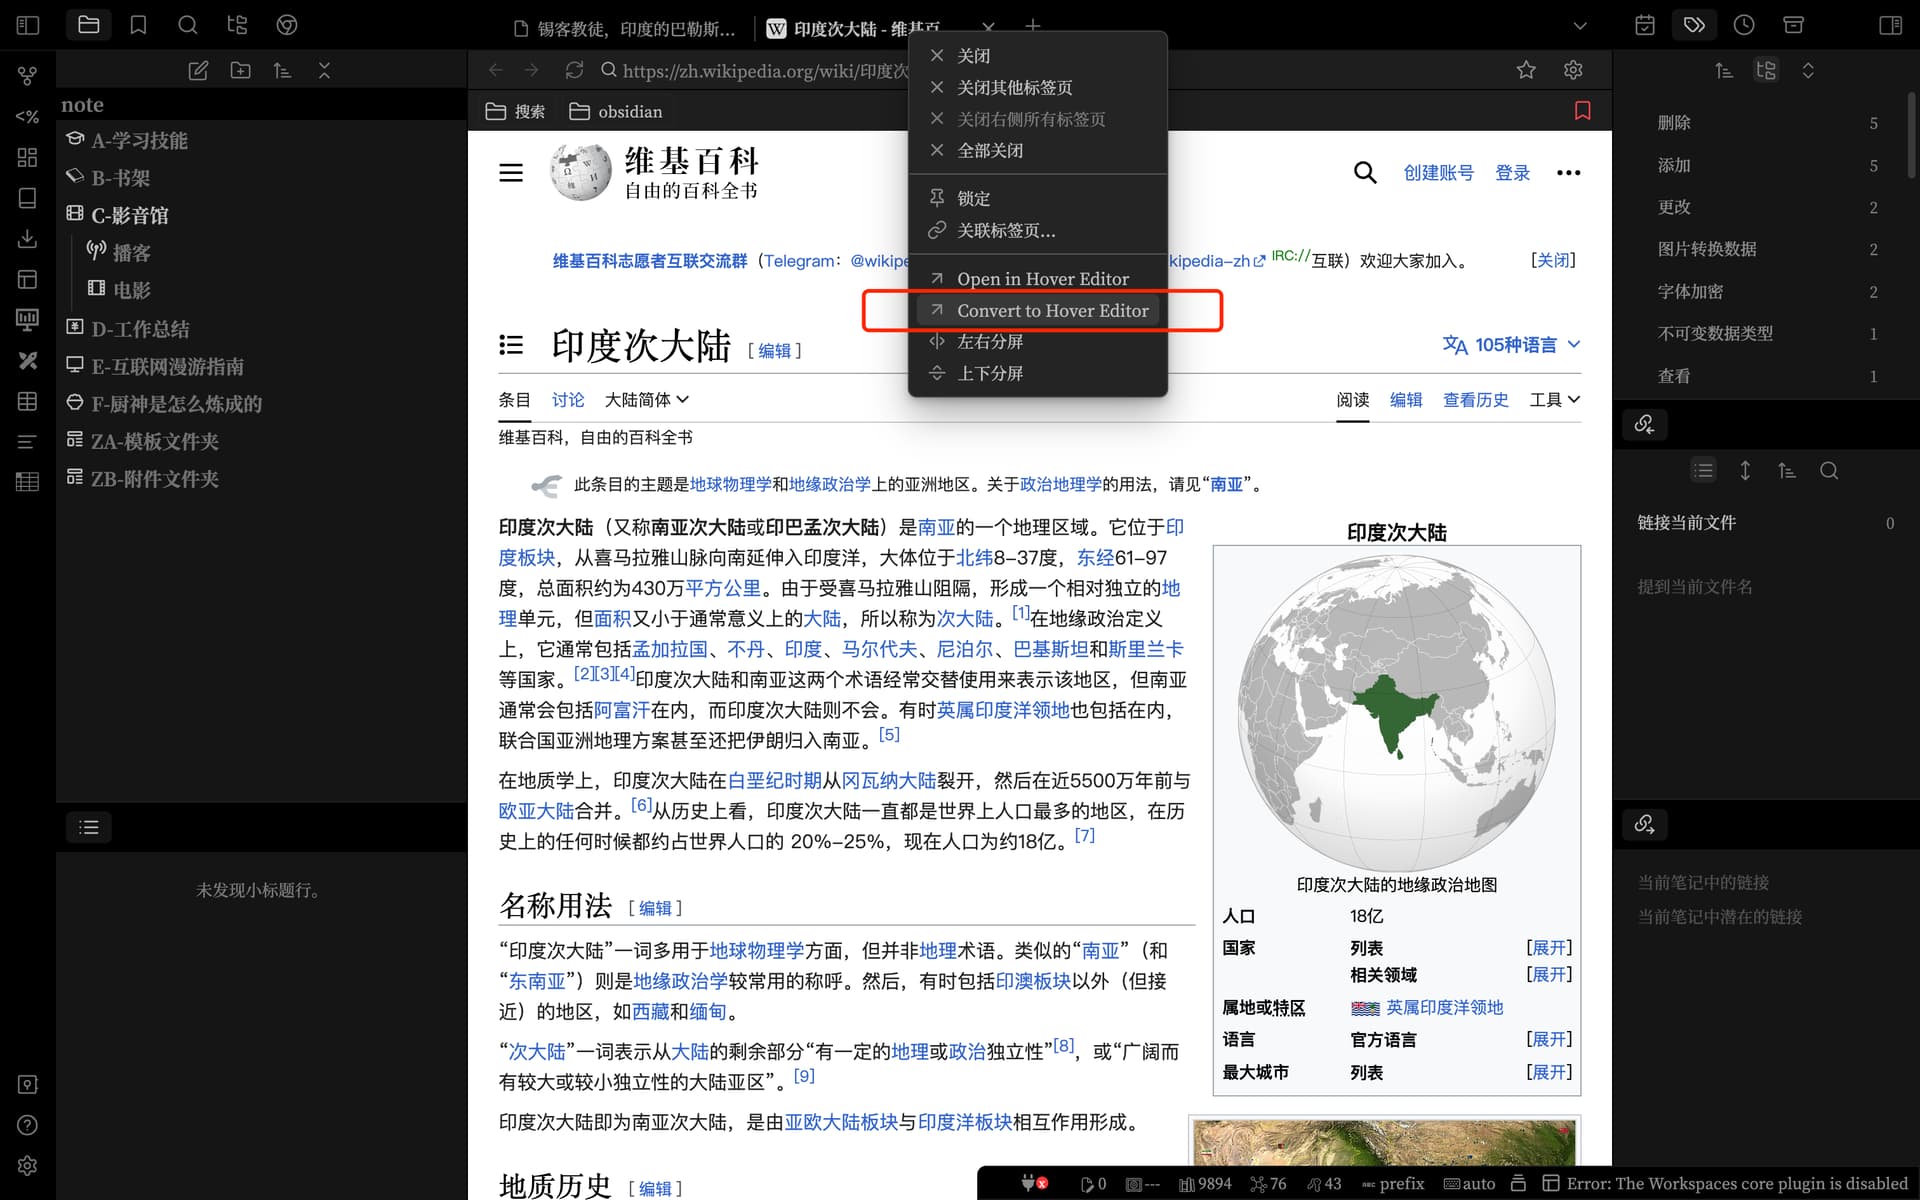
Task: Create a new folder icon
Action: 240,70
